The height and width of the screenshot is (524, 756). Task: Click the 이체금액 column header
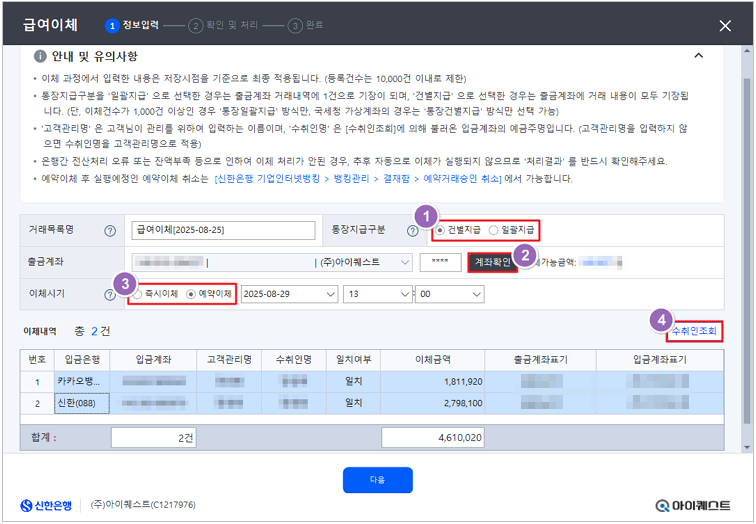[432, 360]
